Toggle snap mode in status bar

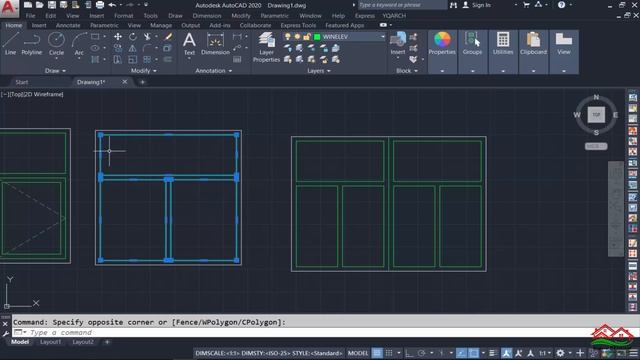(389, 353)
